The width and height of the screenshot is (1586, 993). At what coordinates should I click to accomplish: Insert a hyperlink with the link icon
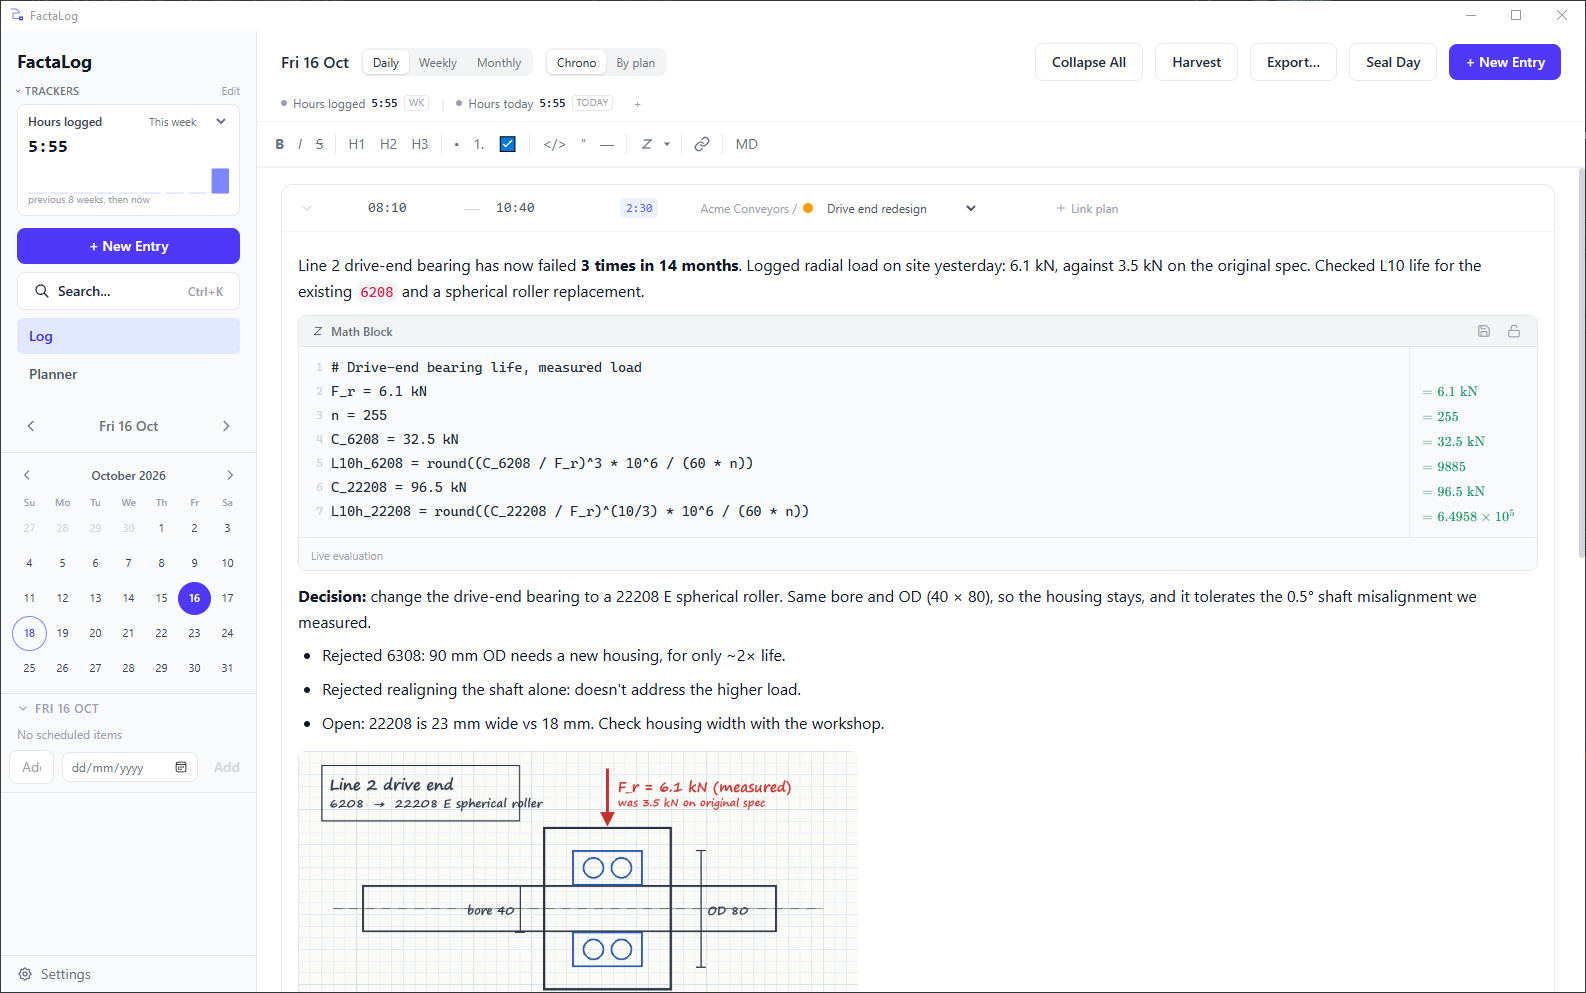[x=702, y=144]
